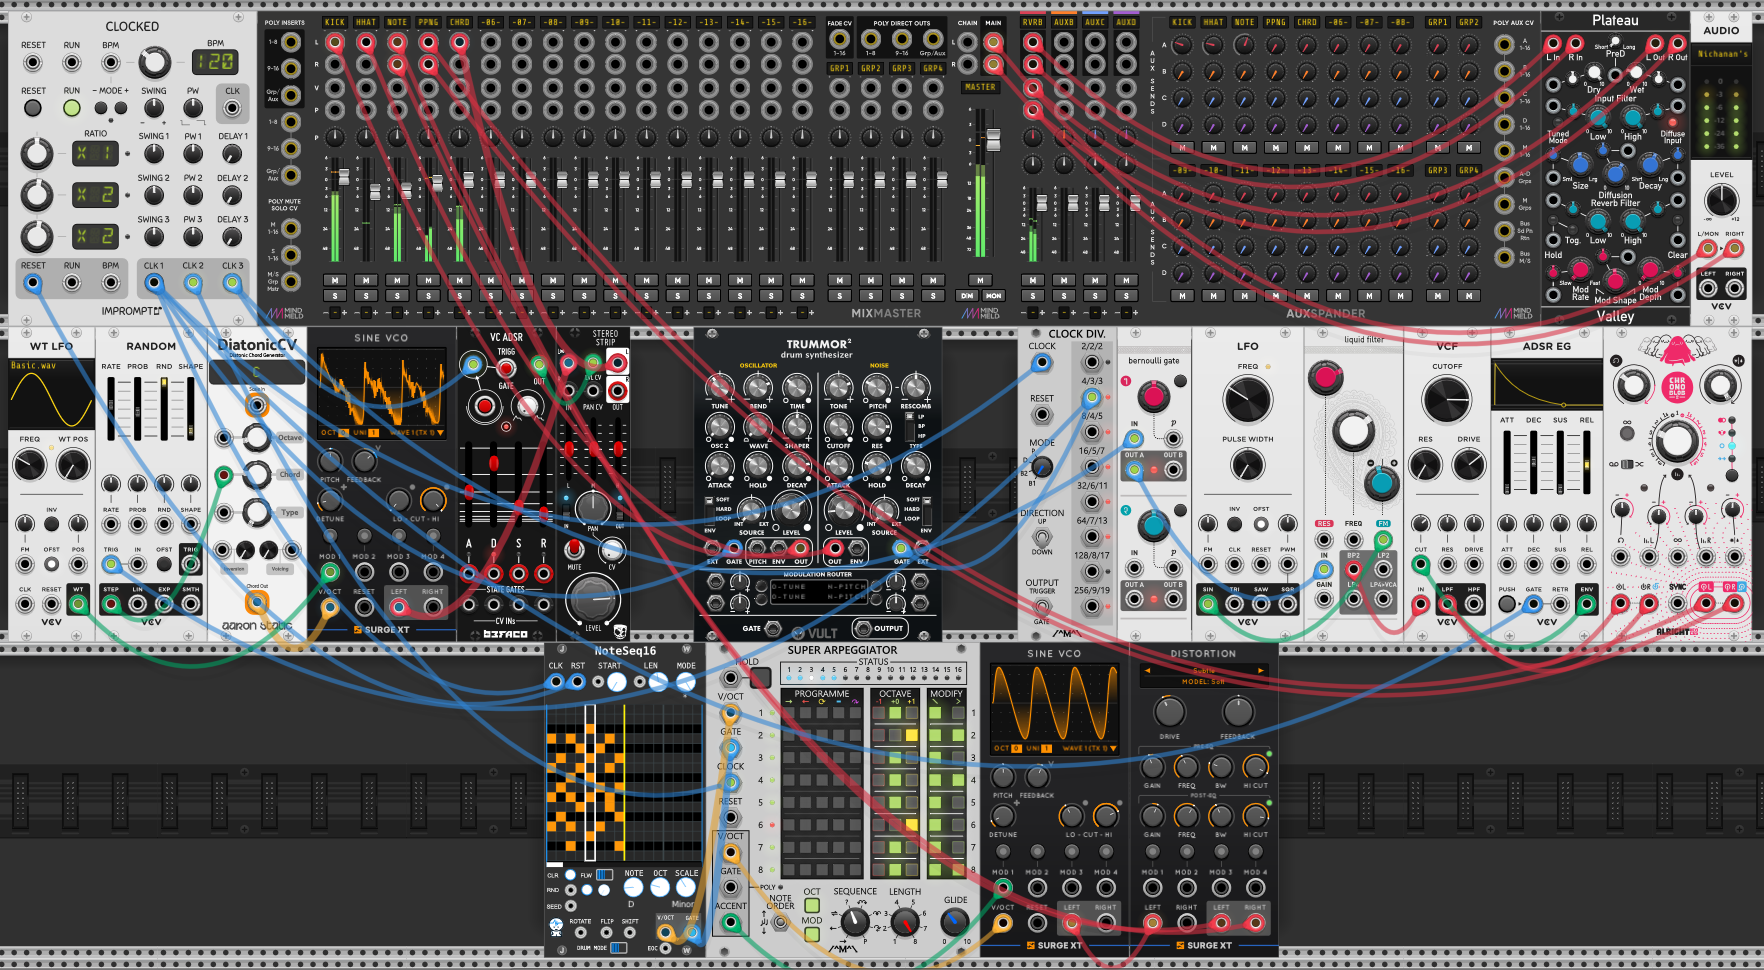1764x970 pixels.
Task: Click Super Arpeggiator GLIDE knob
Action: point(955,921)
